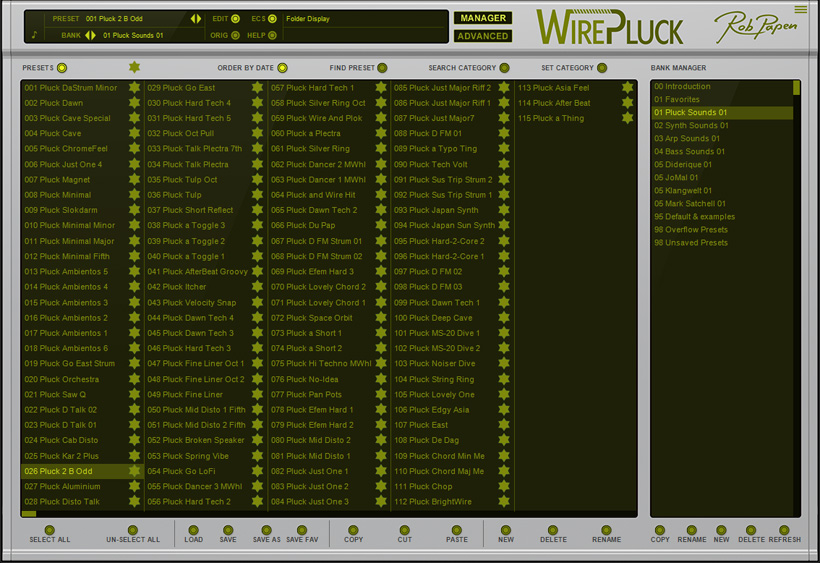
Task: Switch to the ADVANCED page
Action: (x=483, y=36)
